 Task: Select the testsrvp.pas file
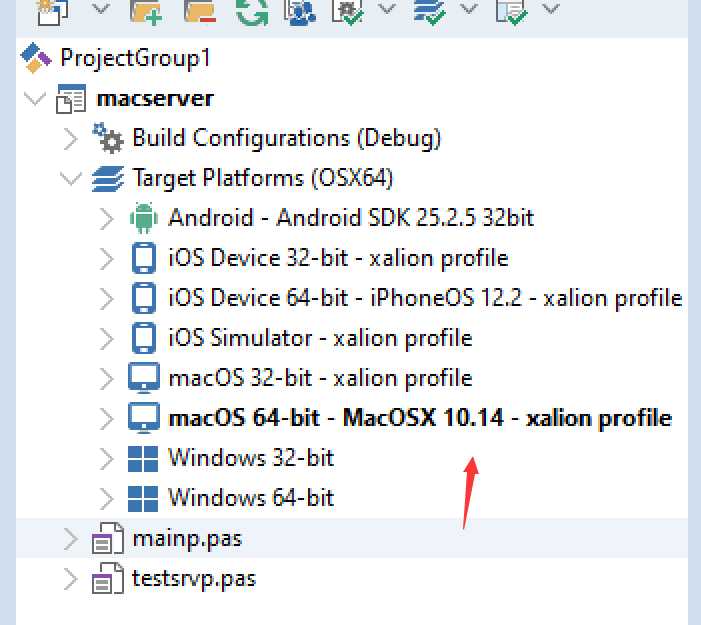coord(193,579)
